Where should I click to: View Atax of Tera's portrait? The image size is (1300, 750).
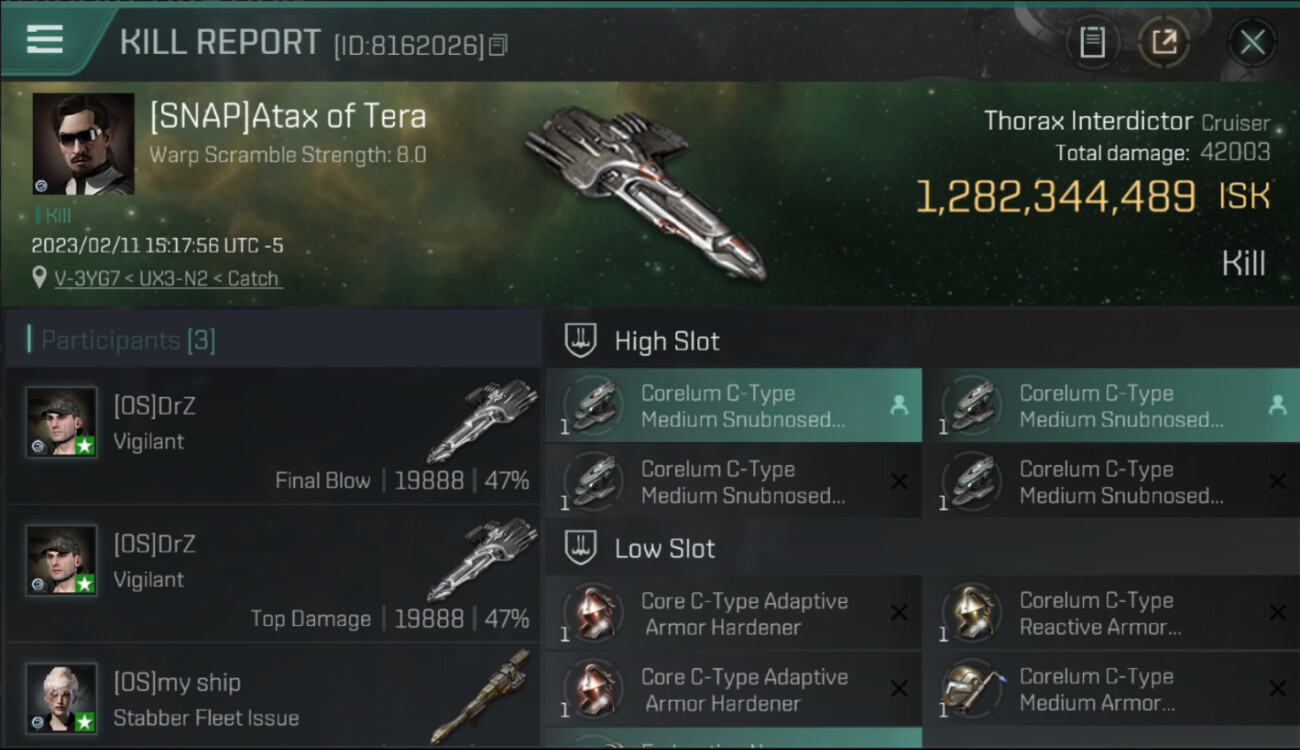point(83,144)
